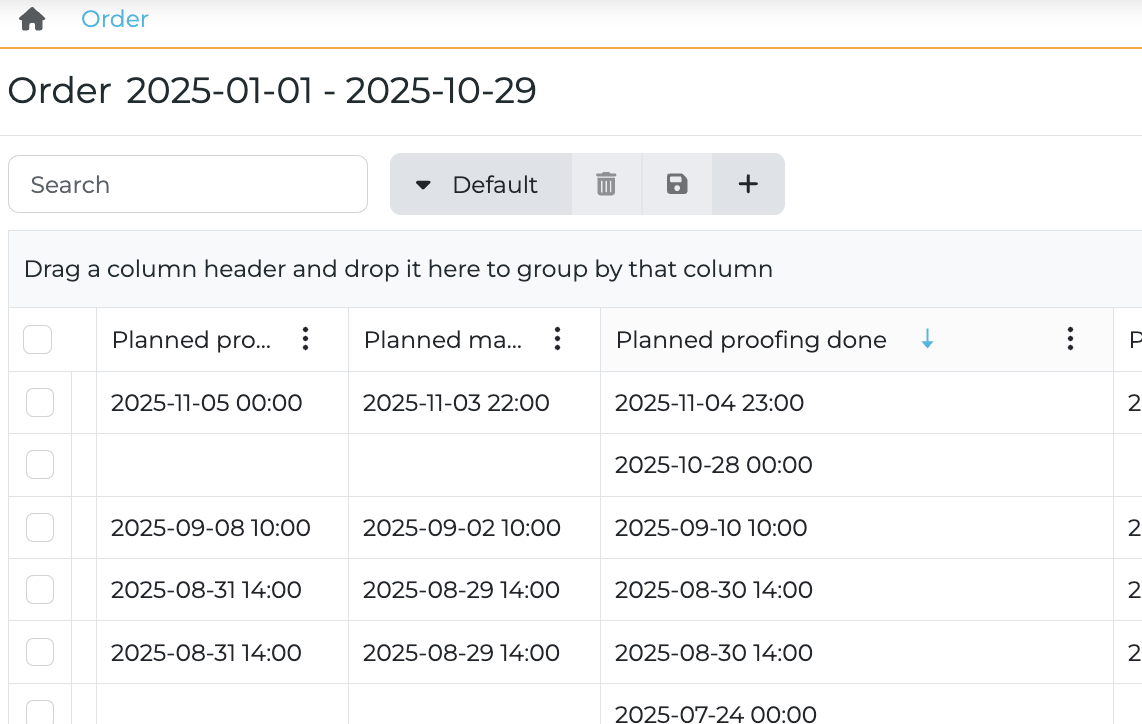Add a new view with plus icon

tap(748, 184)
